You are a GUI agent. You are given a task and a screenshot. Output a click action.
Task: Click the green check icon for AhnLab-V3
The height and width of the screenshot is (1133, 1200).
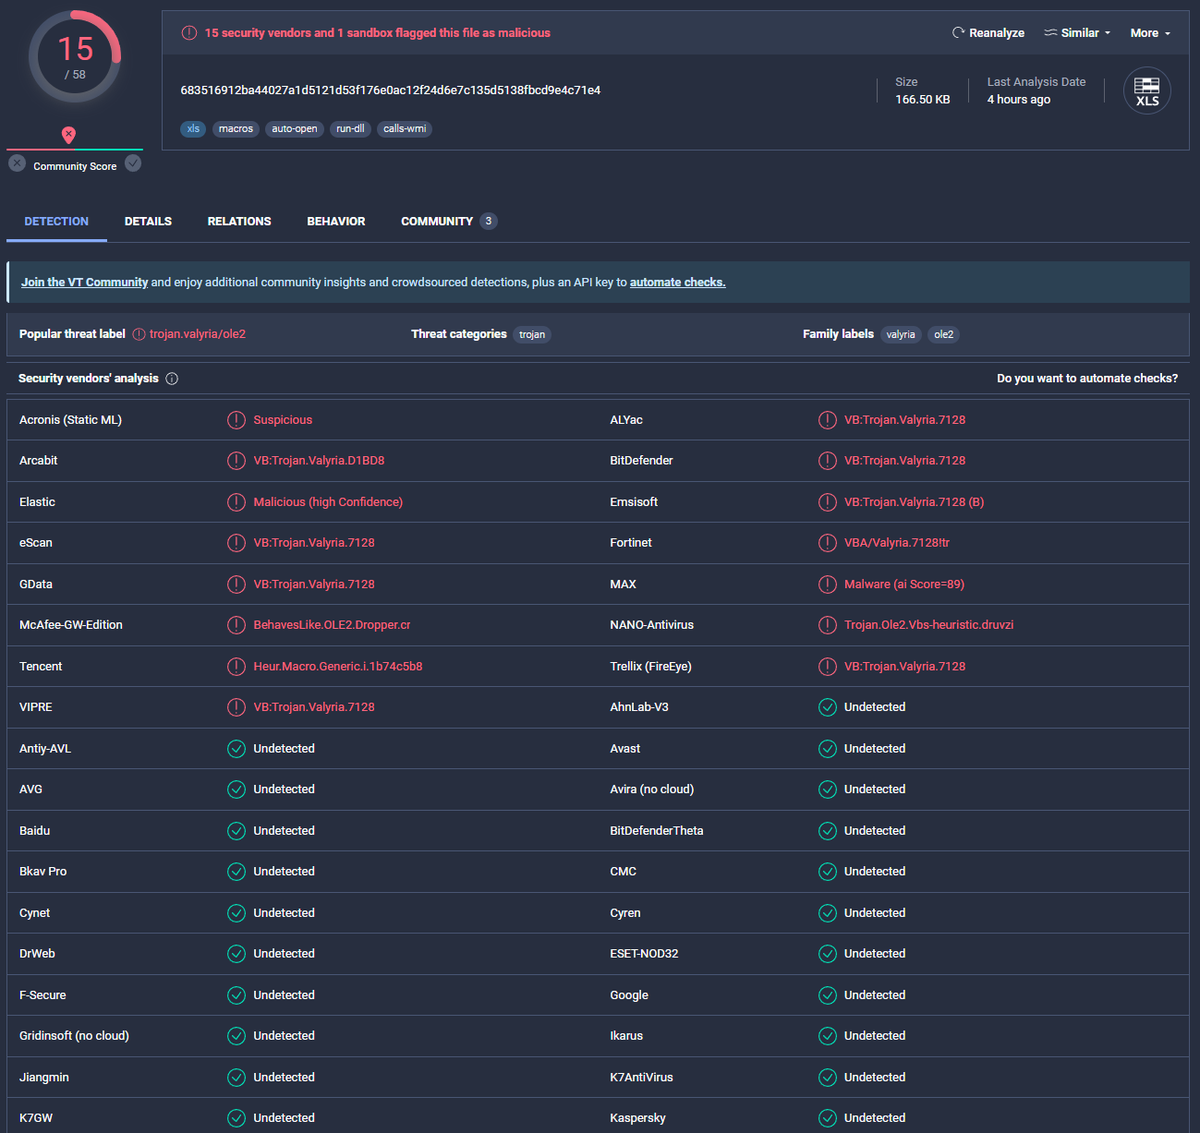click(x=827, y=707)
